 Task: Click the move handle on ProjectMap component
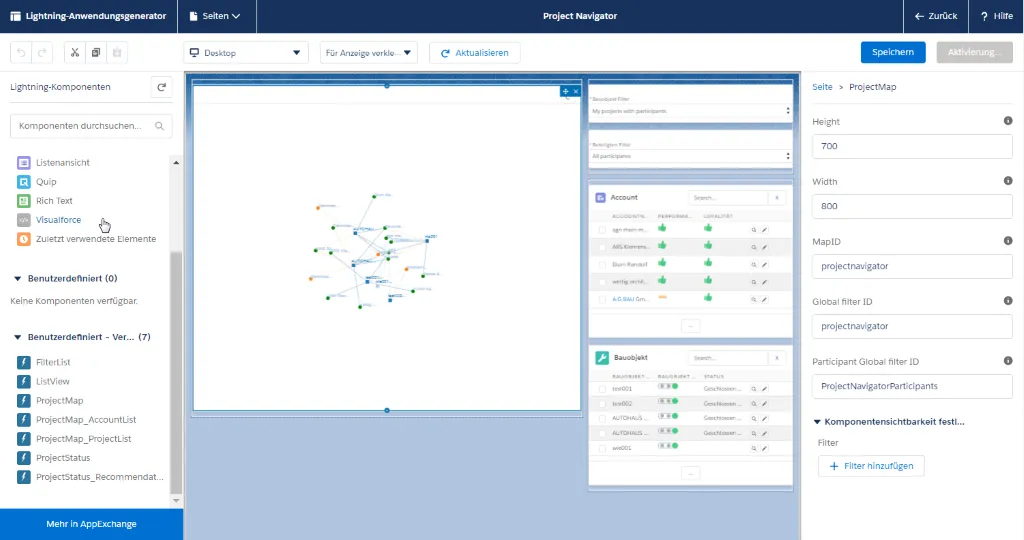[x=566, y=91]
